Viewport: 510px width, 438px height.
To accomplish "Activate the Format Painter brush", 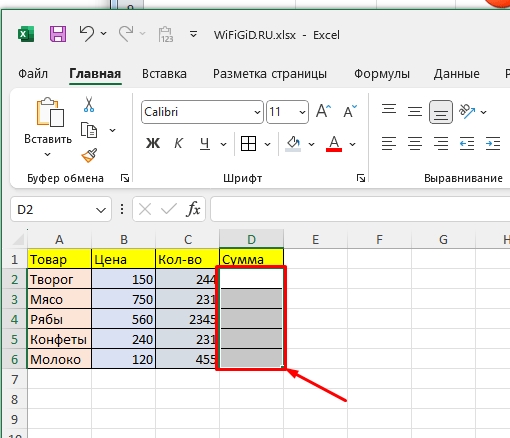I will pyautogui.click(x=89, y=155).
